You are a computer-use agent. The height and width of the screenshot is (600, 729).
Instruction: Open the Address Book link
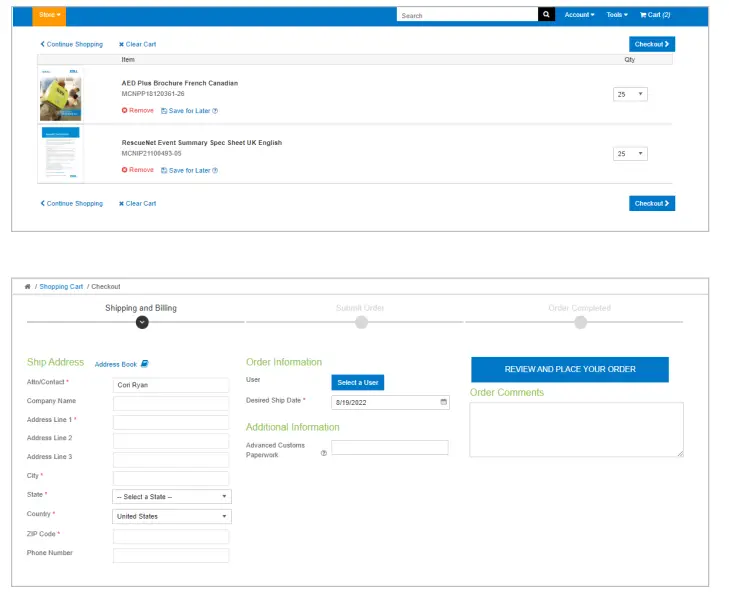point(116,365)
